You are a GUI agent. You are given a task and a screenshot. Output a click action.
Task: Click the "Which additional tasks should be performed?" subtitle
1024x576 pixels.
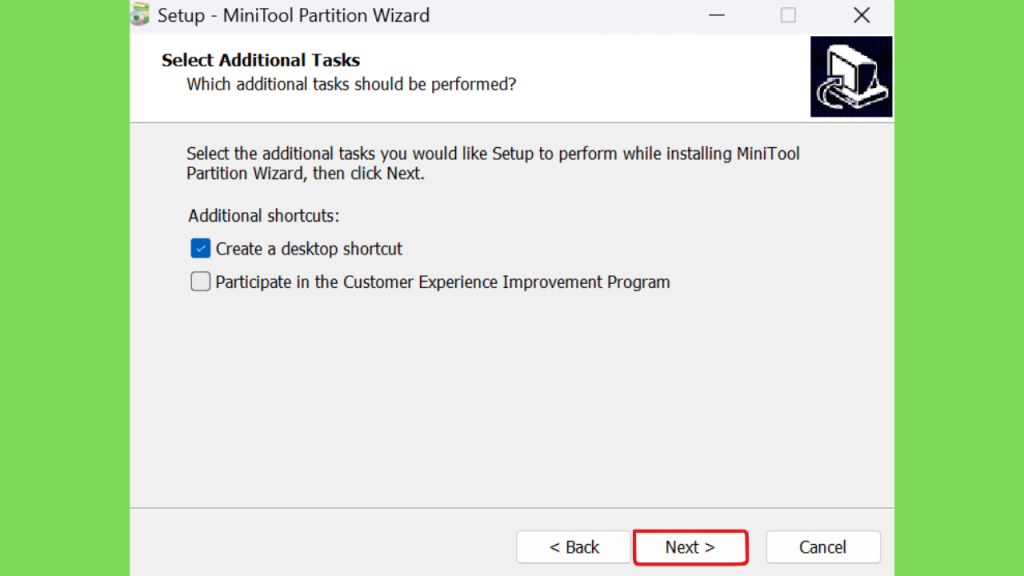(351, 84)
